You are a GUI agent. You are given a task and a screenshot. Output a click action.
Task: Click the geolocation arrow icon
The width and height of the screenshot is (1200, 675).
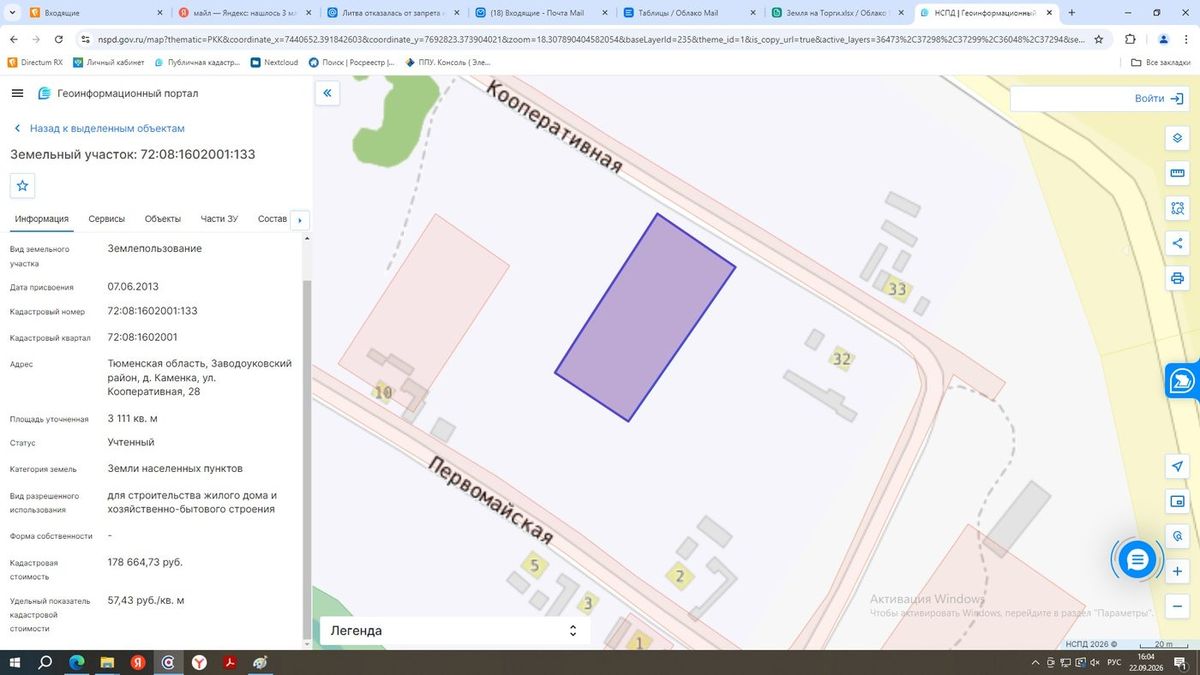pyautogui.click(x=1177, y=466)
